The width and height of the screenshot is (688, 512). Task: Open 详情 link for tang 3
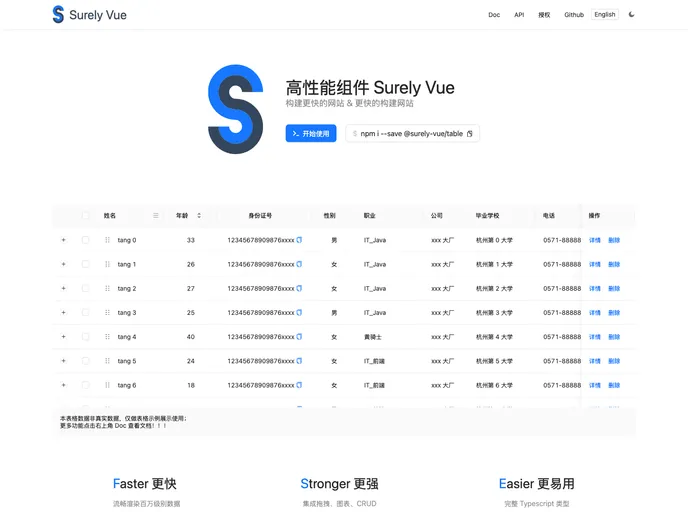(595, 312)
